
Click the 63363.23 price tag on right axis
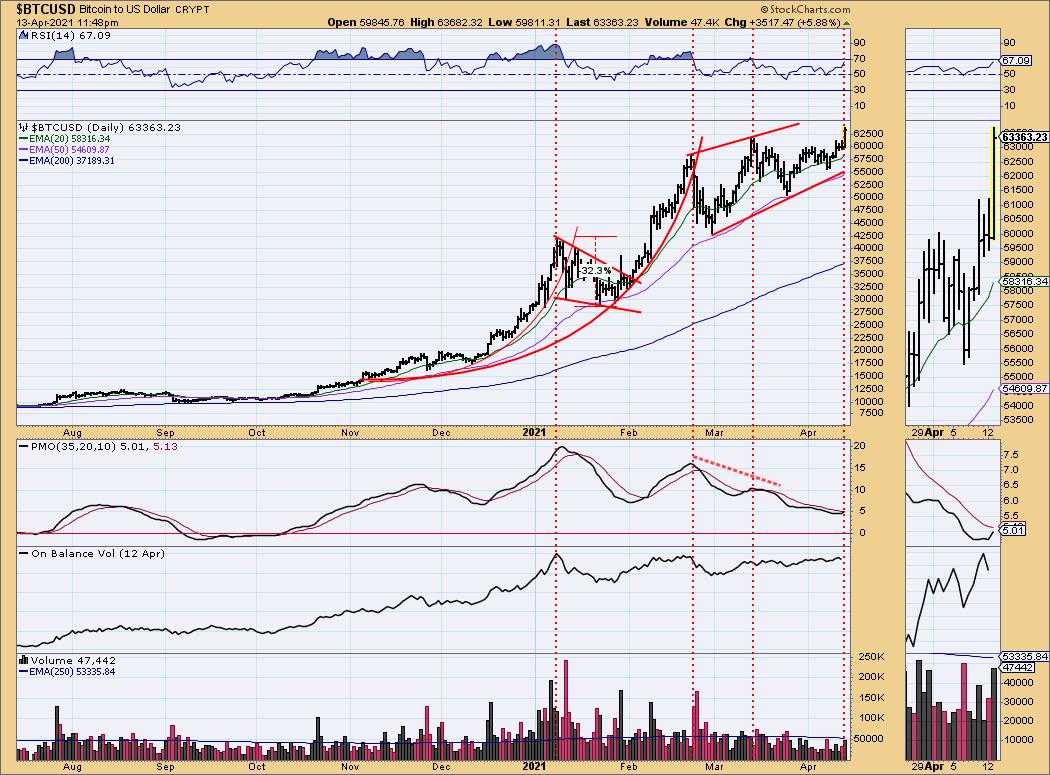tap(1024, 137)
